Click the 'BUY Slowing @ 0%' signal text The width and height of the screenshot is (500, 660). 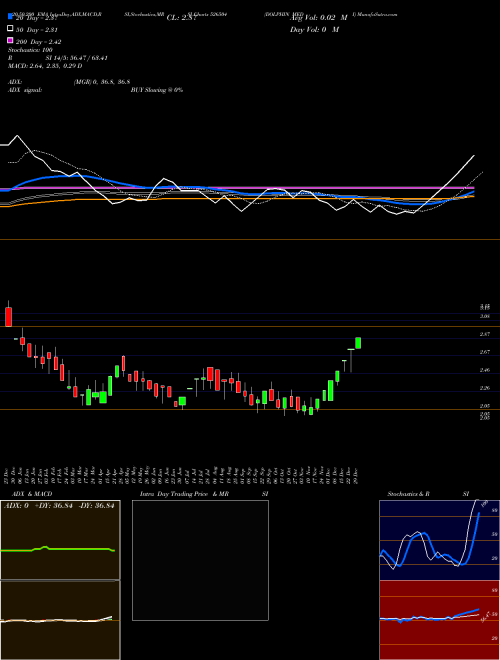point(157,90)
